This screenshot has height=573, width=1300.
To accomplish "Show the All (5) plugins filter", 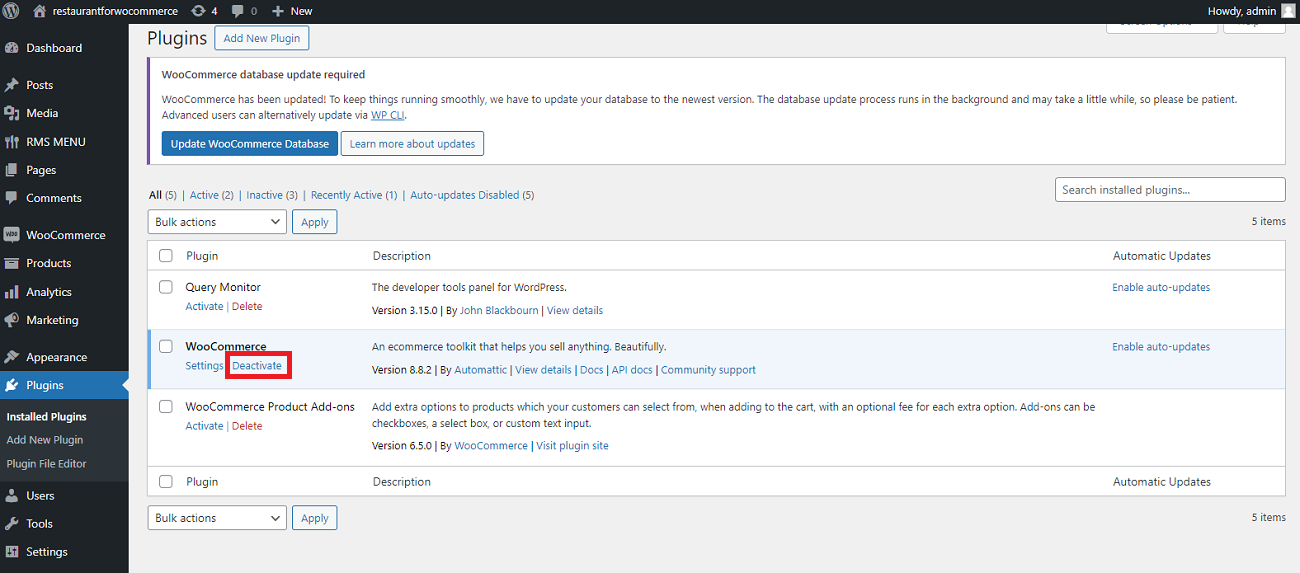I will click(163, 195).
